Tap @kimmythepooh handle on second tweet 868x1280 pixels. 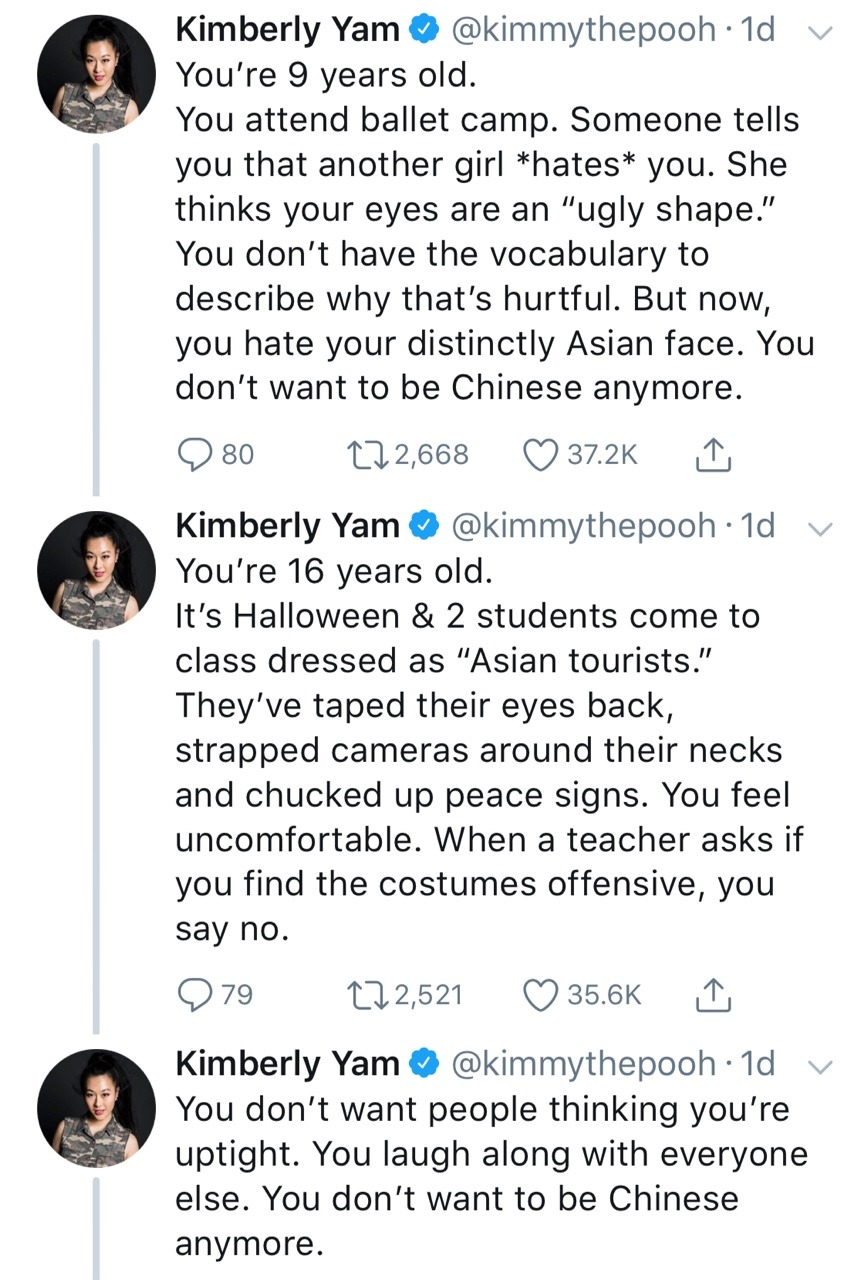(585, 528)
